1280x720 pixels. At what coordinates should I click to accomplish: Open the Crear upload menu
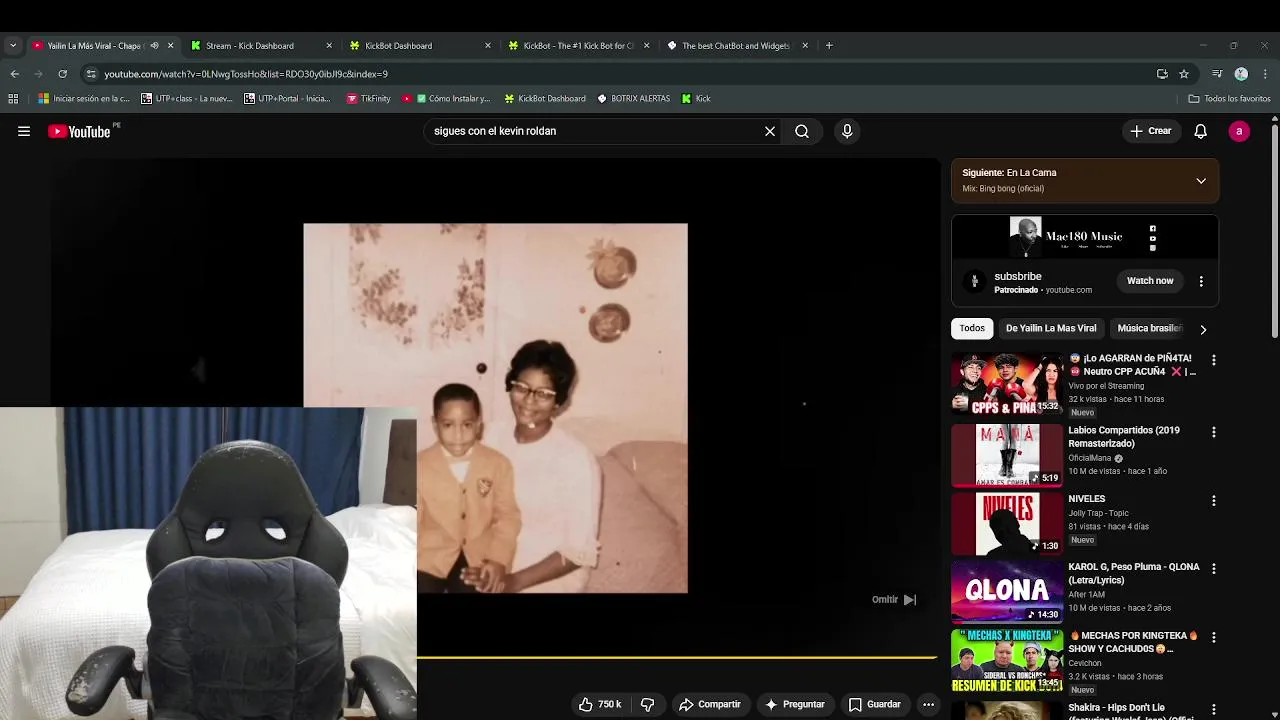(x=1150, y=131)
